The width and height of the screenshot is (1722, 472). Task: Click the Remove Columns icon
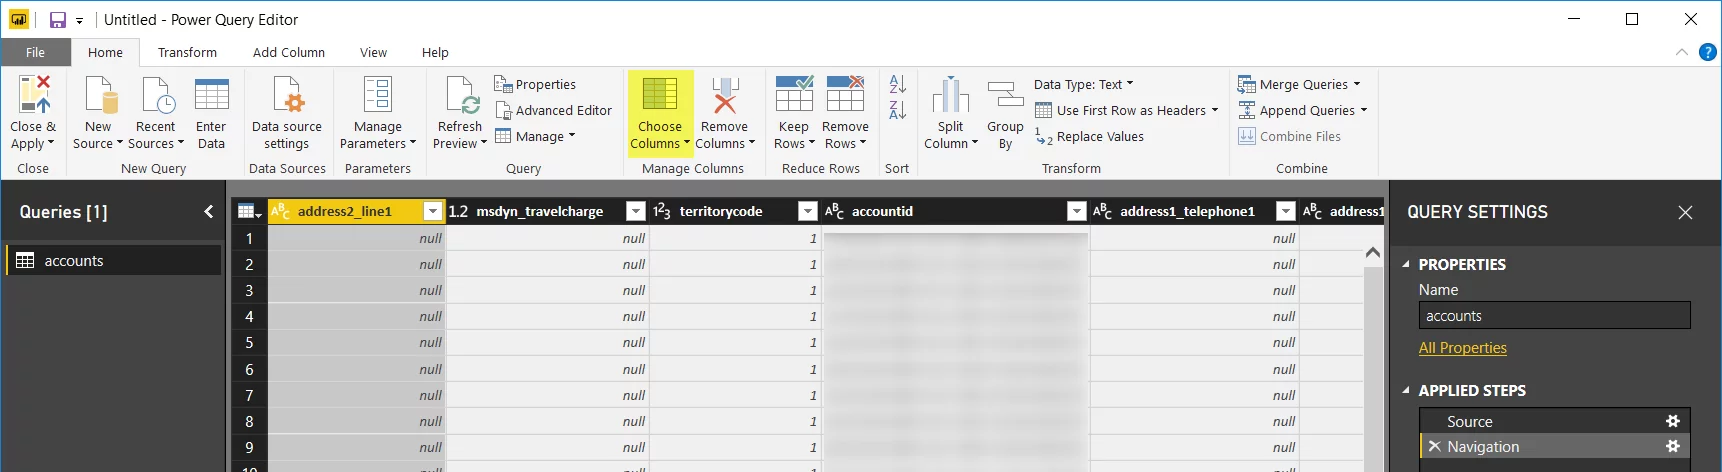(x=725, y=95)
